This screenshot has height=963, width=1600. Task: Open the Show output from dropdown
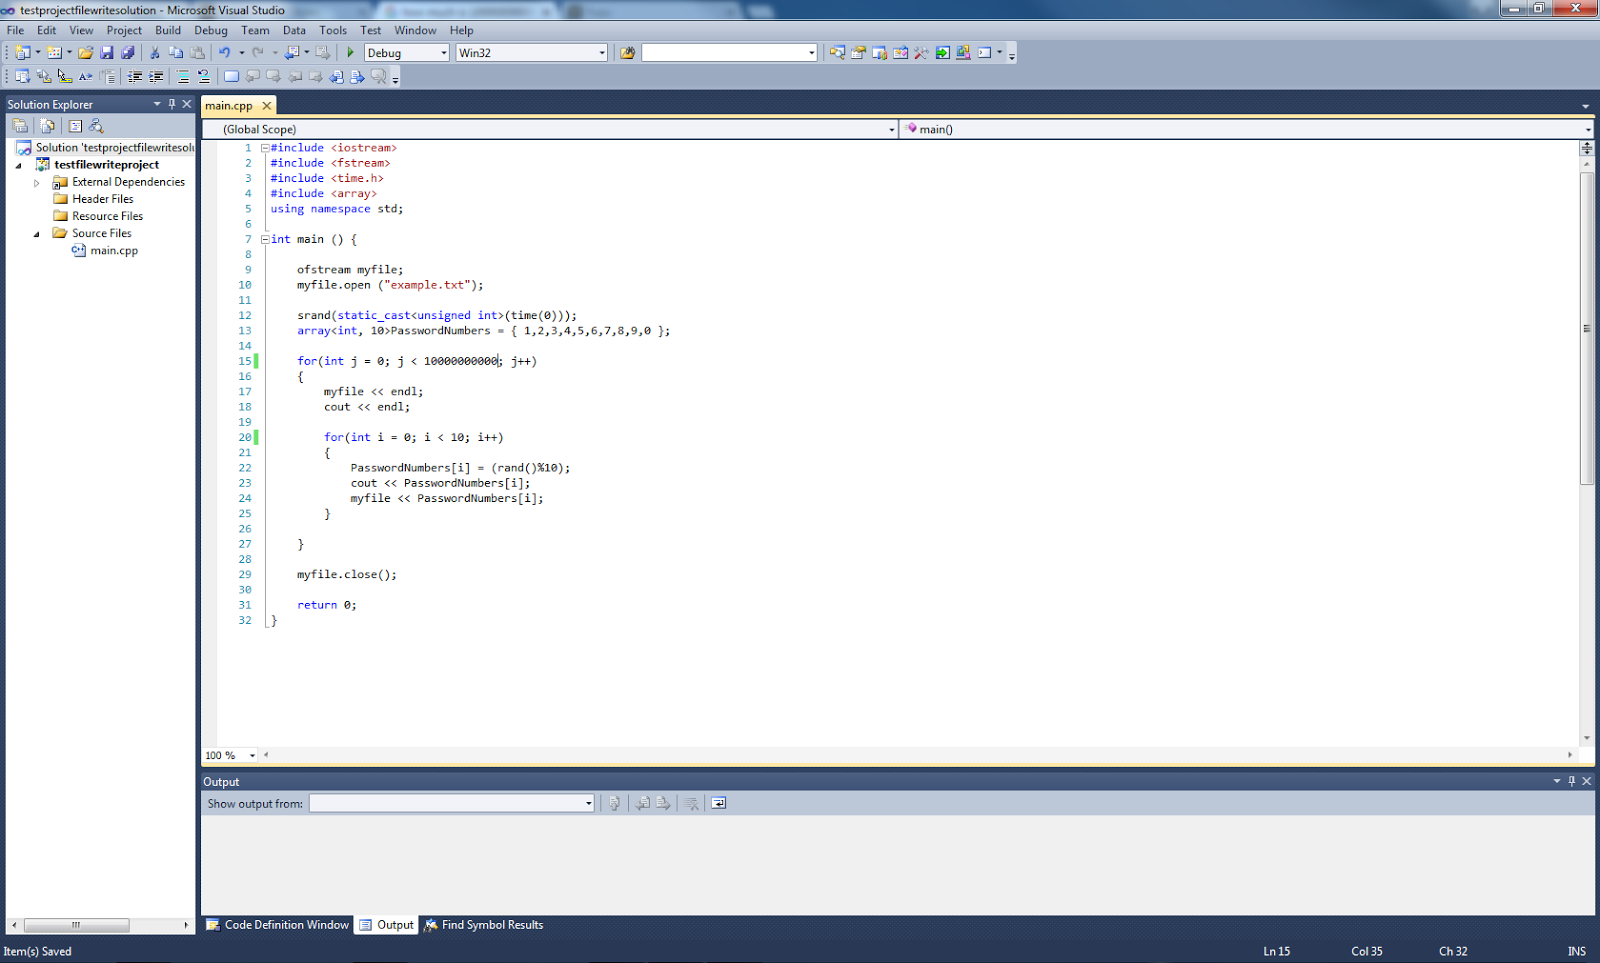pyautogui.click(x=586, y=803)
